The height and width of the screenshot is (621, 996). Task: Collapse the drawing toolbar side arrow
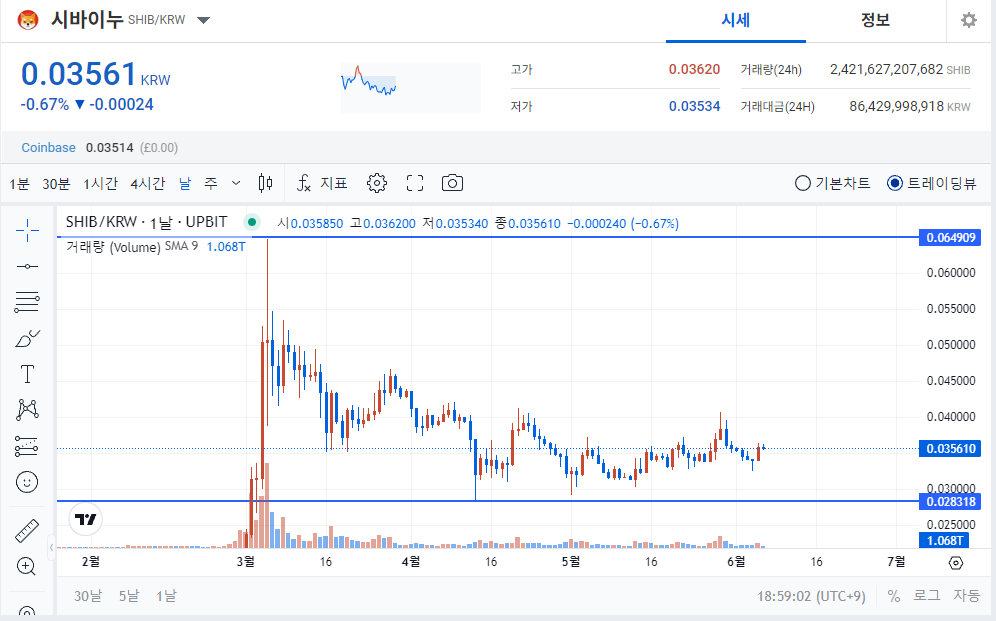coord(51,546)
